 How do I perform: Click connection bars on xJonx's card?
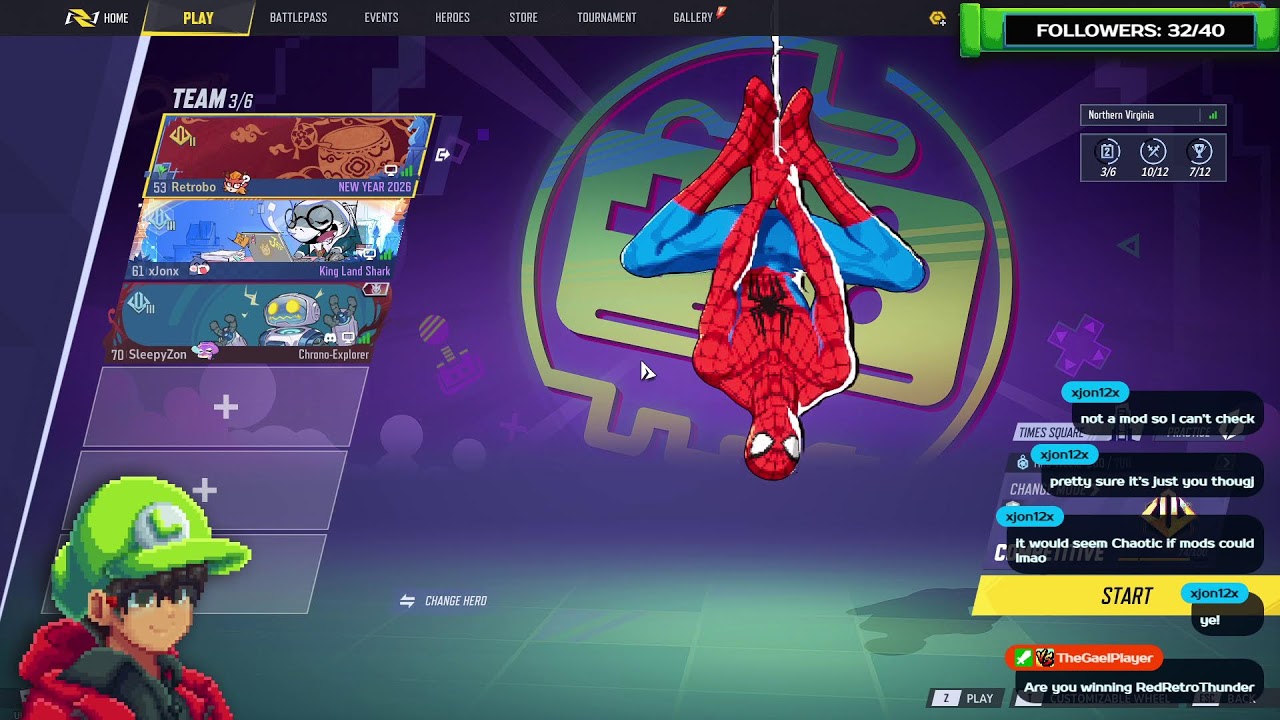pyautogui.click(x=387, y=254)
